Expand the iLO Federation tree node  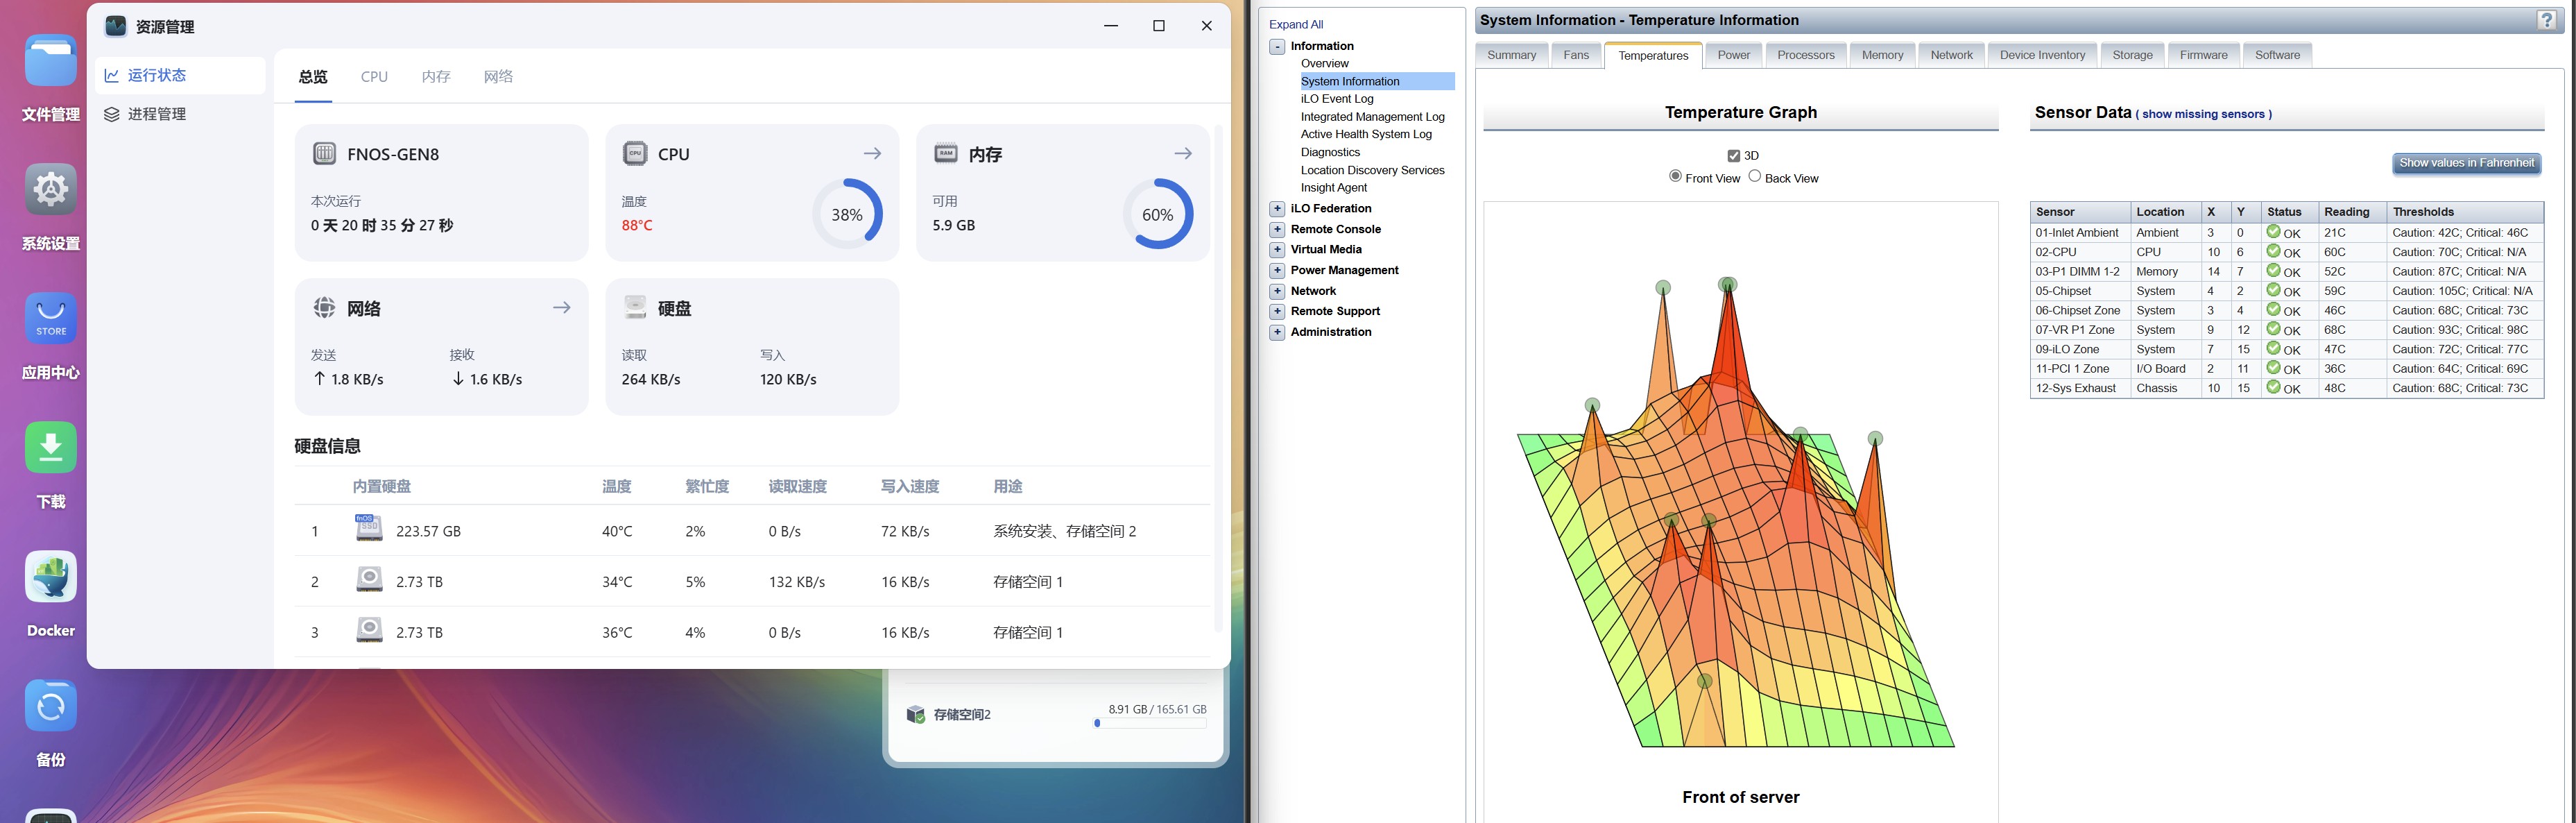[x=1277, y=209]
